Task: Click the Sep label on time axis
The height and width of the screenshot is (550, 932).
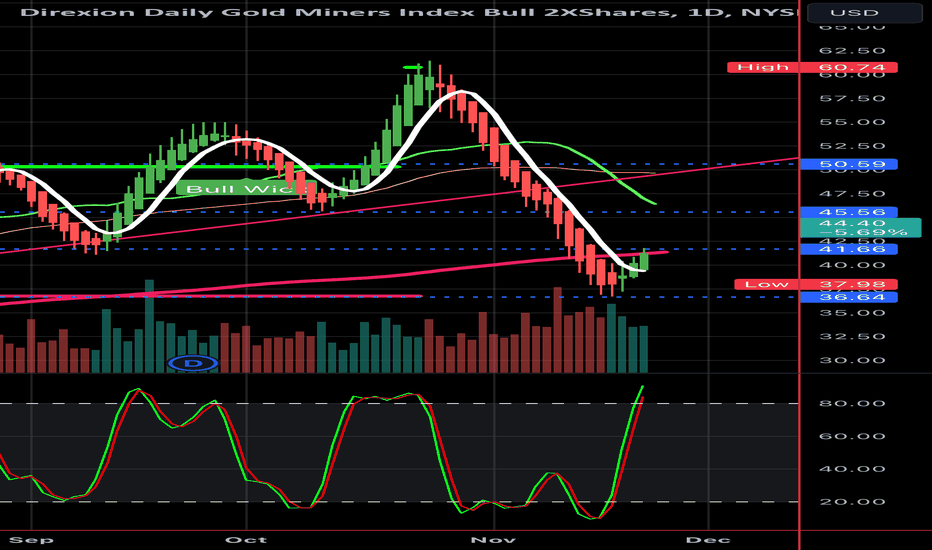Action: pos(32,540)
